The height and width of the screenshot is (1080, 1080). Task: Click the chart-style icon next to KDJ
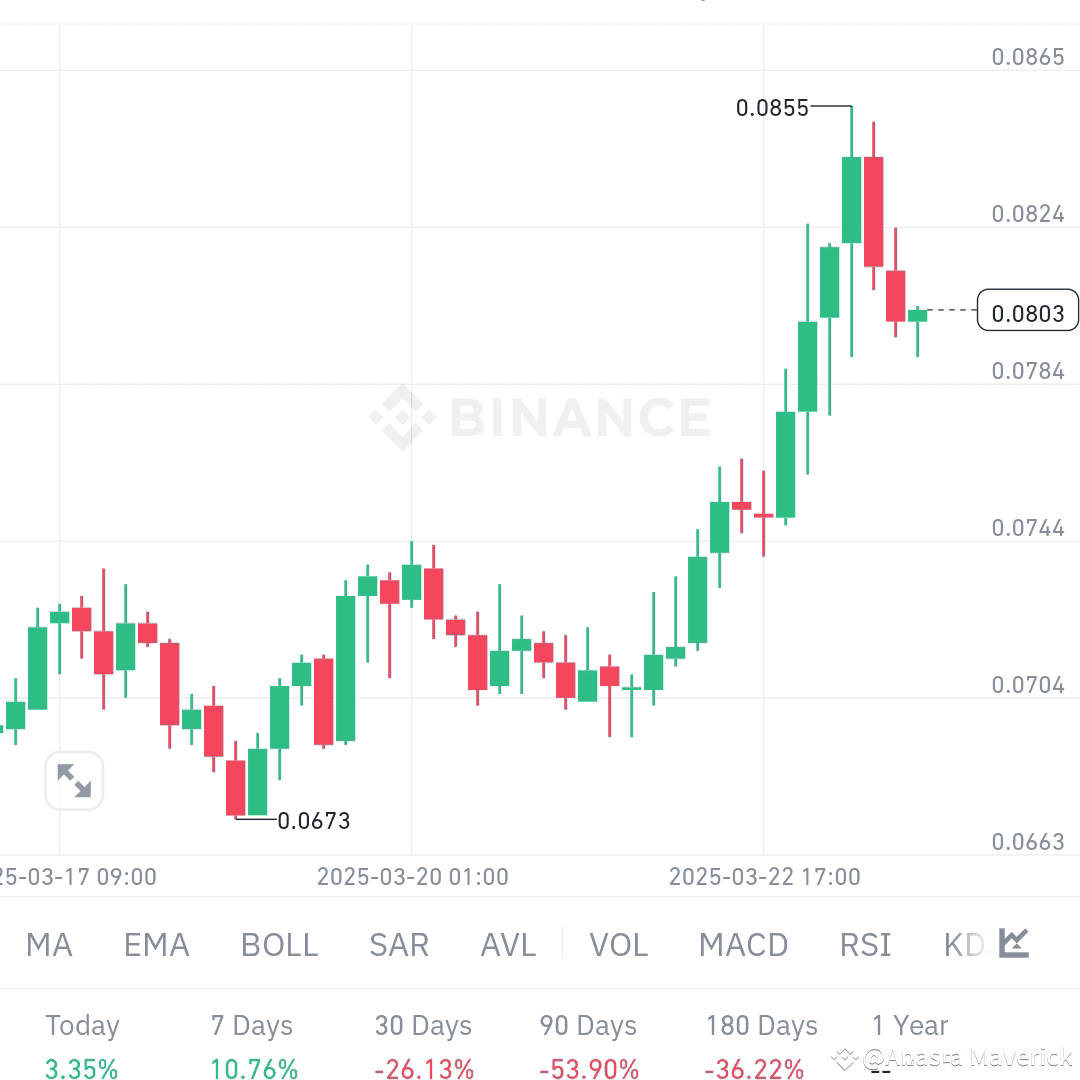[x=1012, y=942]
